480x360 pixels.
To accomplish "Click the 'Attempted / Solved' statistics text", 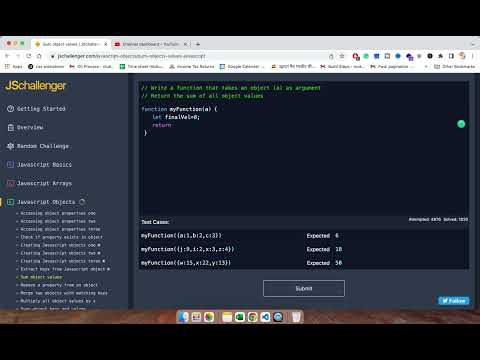I will [438, 219].
